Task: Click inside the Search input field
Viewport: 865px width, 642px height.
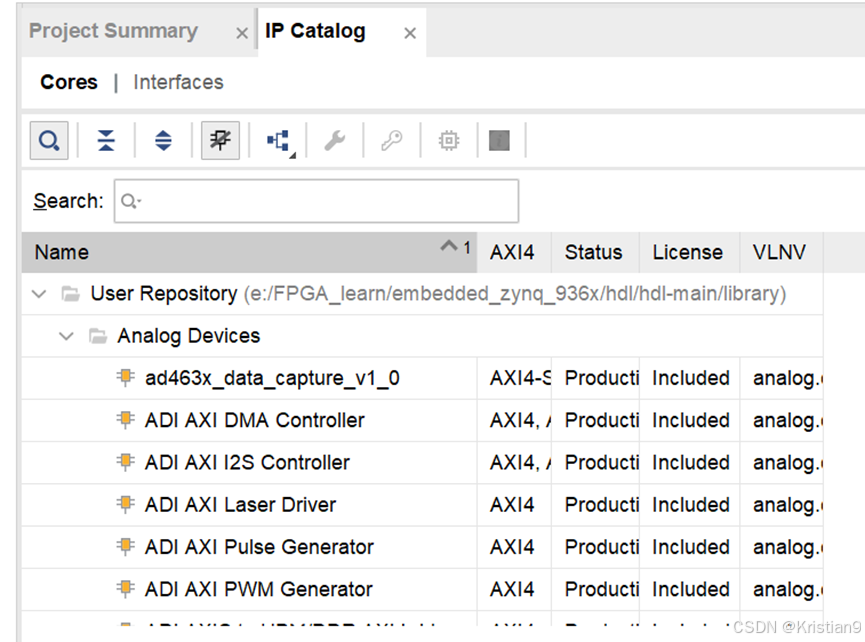Action: [316, 201]
